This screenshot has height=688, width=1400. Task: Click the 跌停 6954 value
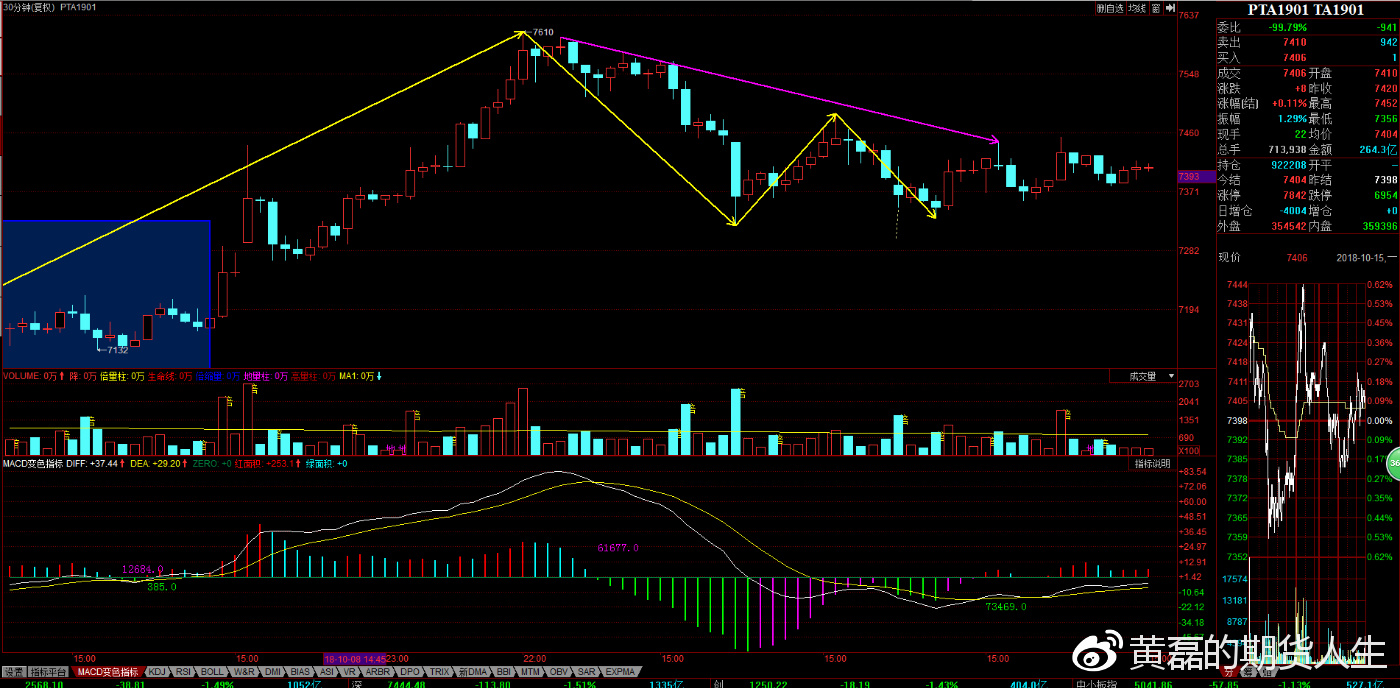1384,195
